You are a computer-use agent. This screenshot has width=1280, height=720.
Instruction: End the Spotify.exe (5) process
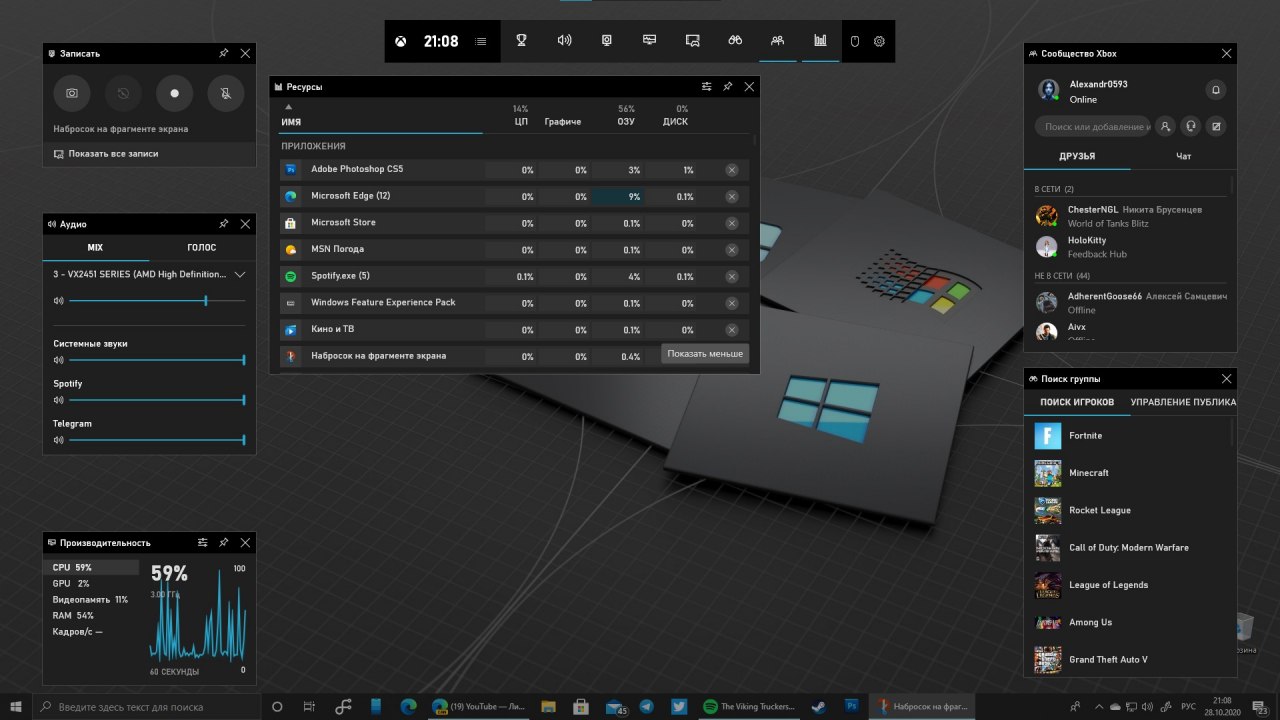[732, 276]
